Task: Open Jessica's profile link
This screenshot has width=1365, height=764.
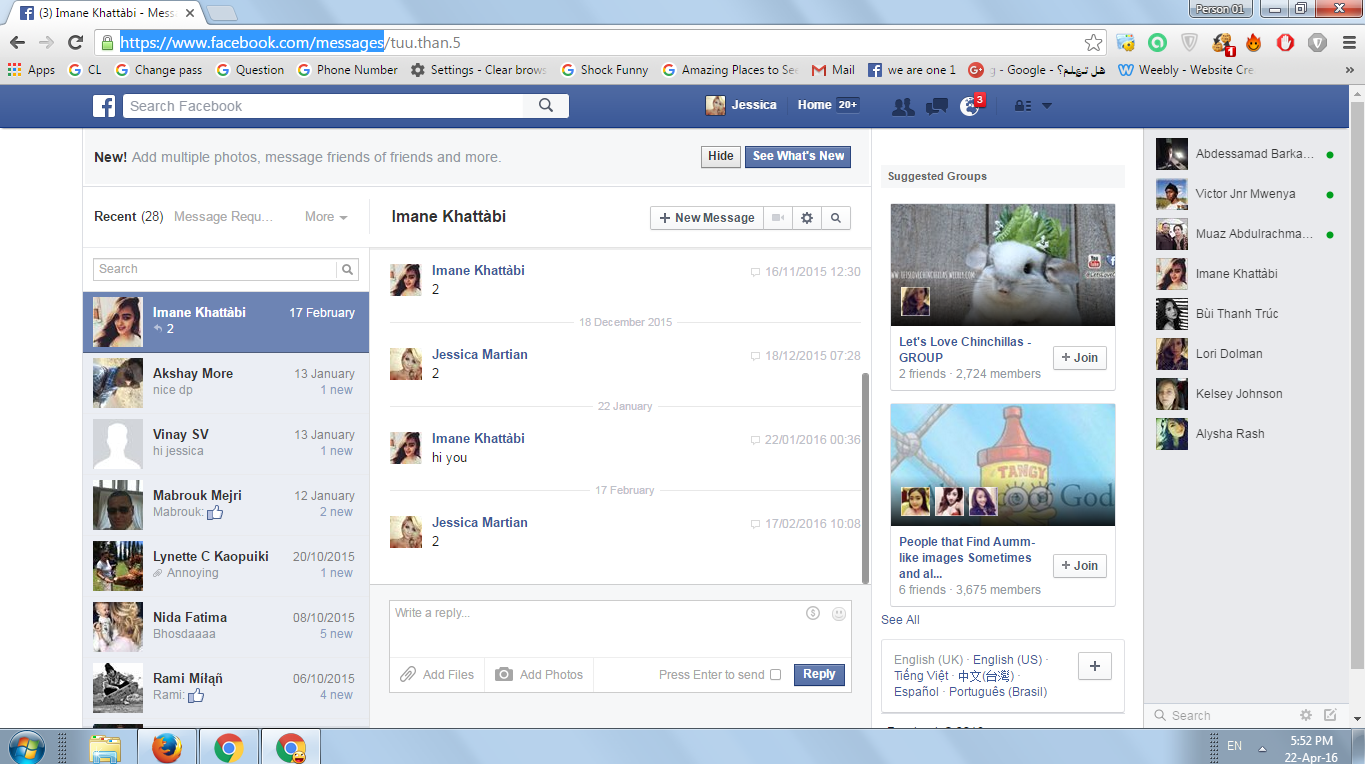Action: pyautogui.click(x=741, y=105)
